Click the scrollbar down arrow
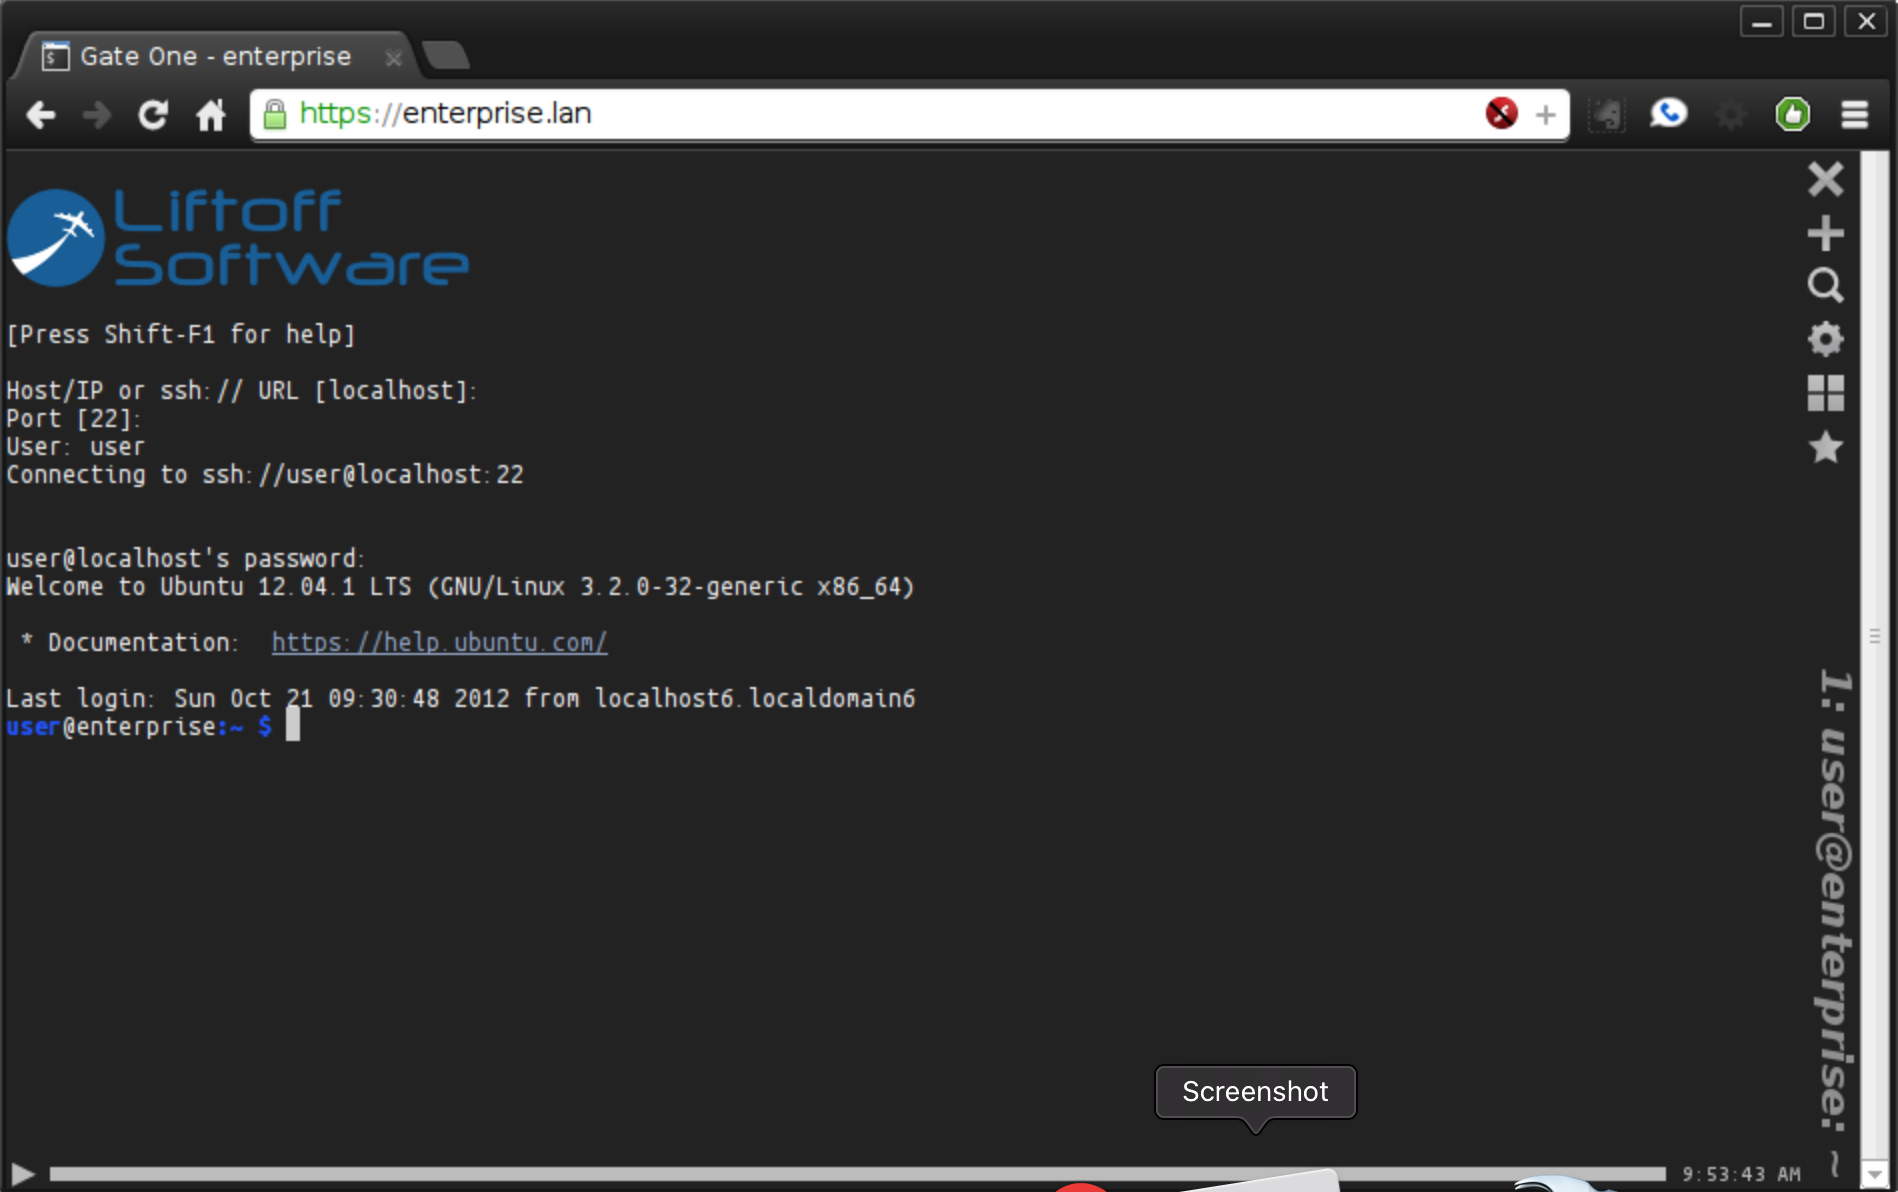1898x1192 pixels. coord(1875,1175)
